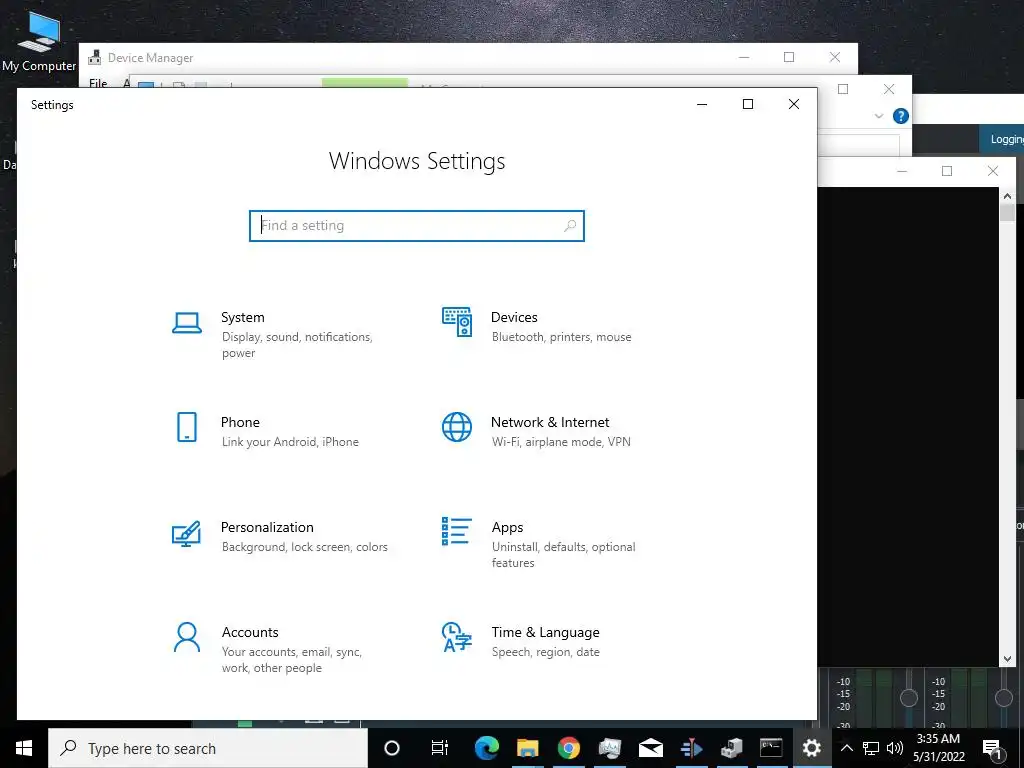Click 'Uninstall, defaults, optional features' text
Screen dimensions: 1024x768
563,554
